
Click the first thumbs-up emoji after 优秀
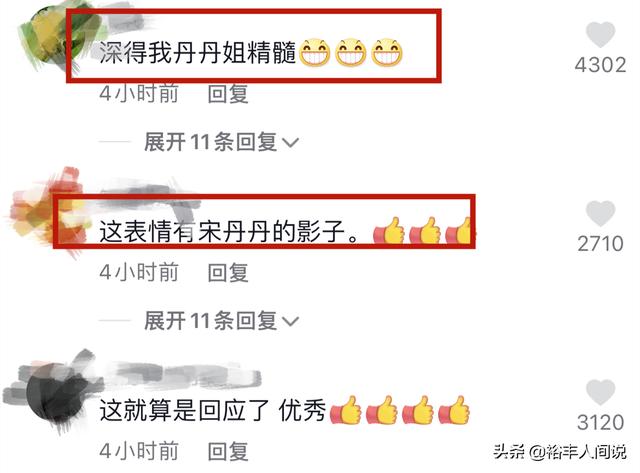pyautogui.click(x=346, y=410)
